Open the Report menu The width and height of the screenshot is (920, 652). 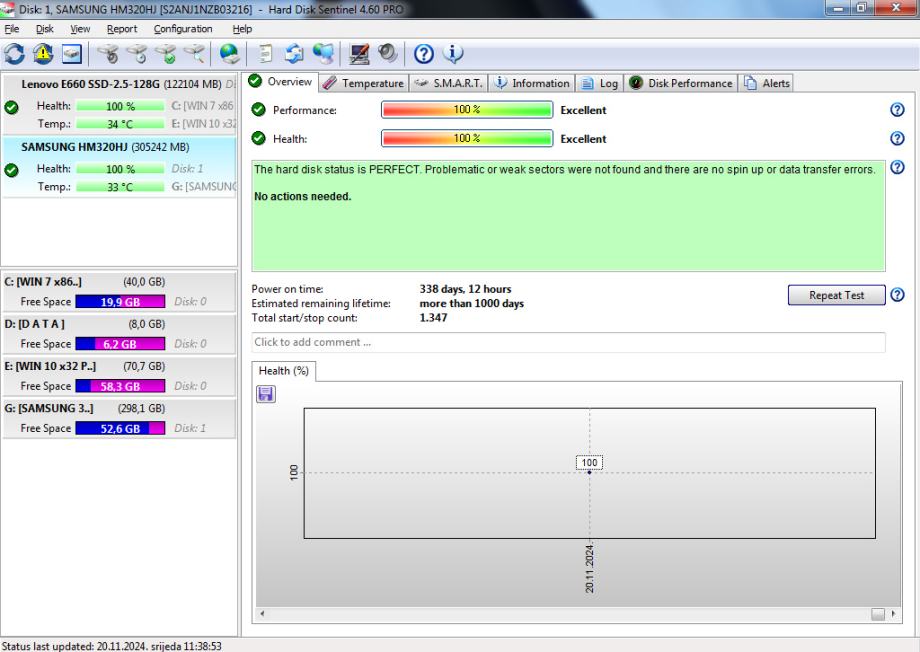click(x=121, y=29)
